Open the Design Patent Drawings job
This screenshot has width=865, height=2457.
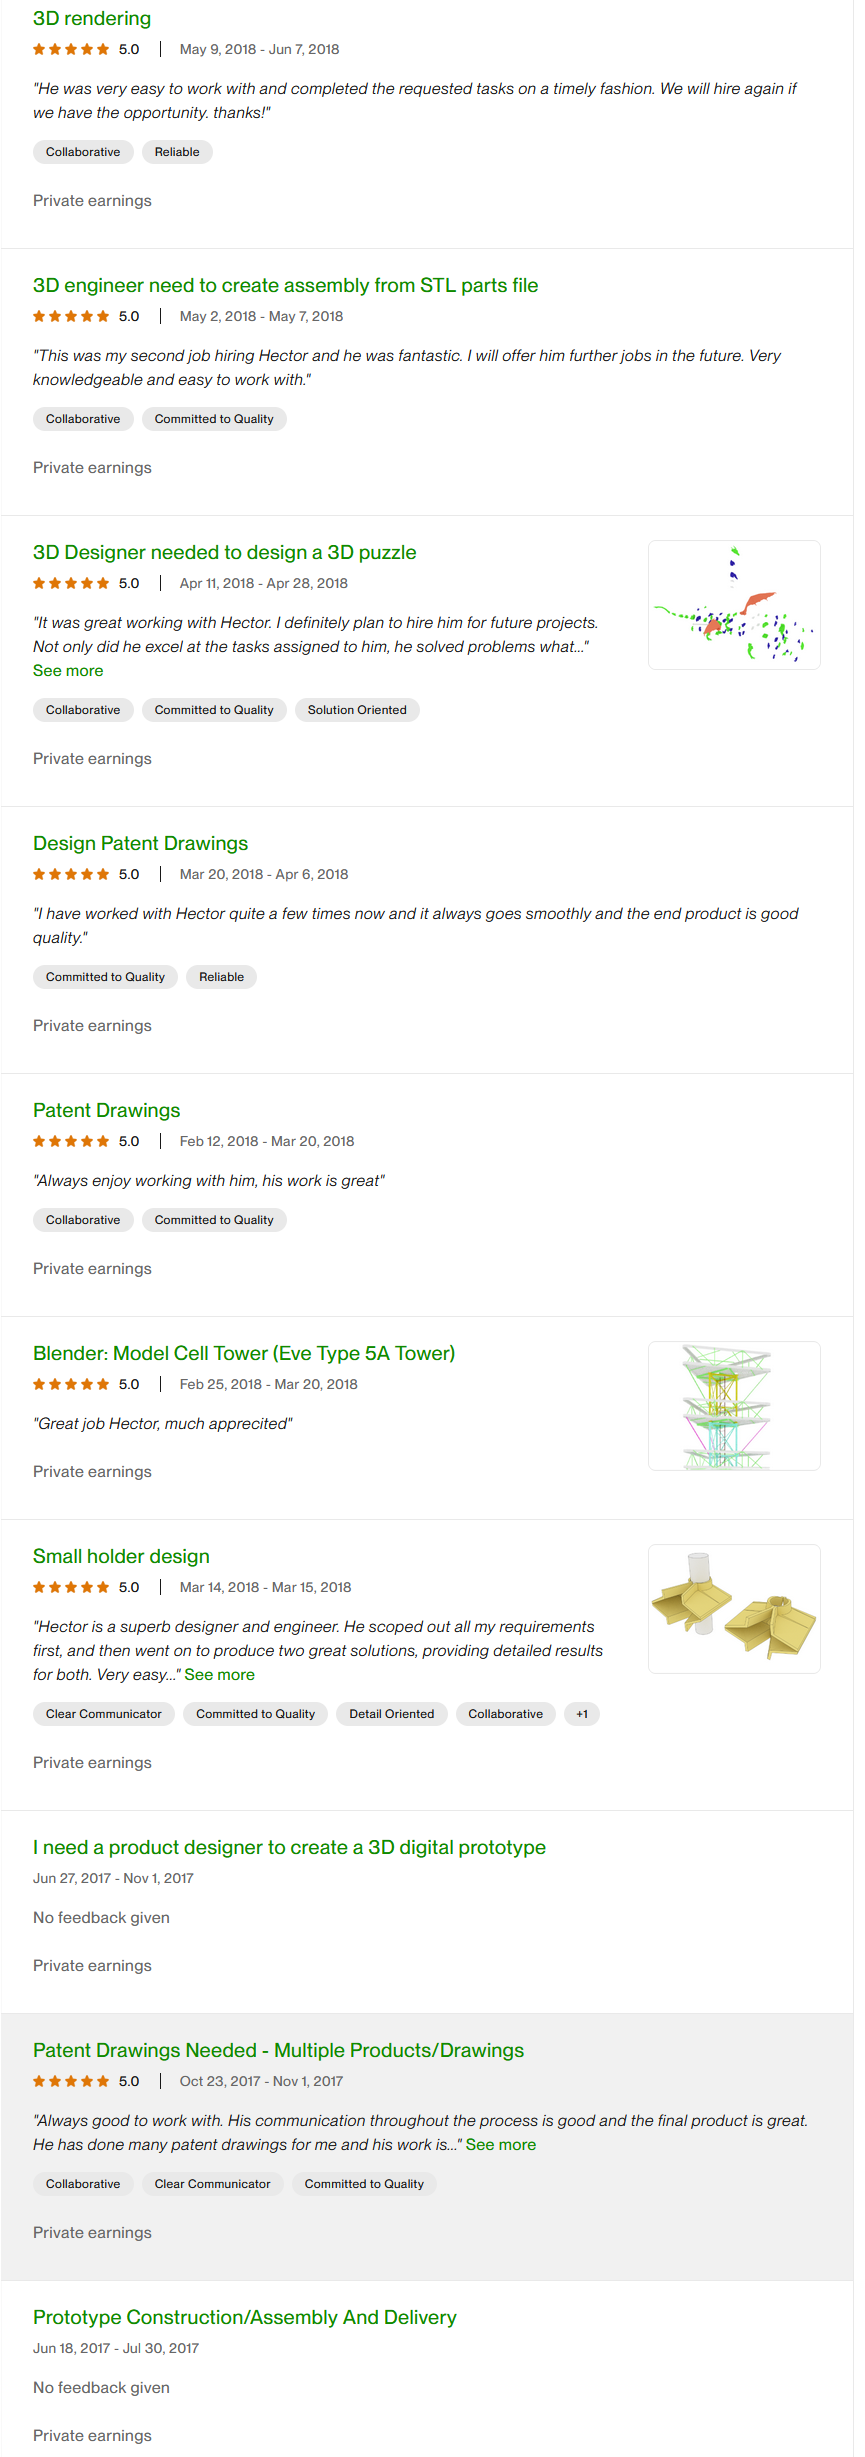coord(140,844)
